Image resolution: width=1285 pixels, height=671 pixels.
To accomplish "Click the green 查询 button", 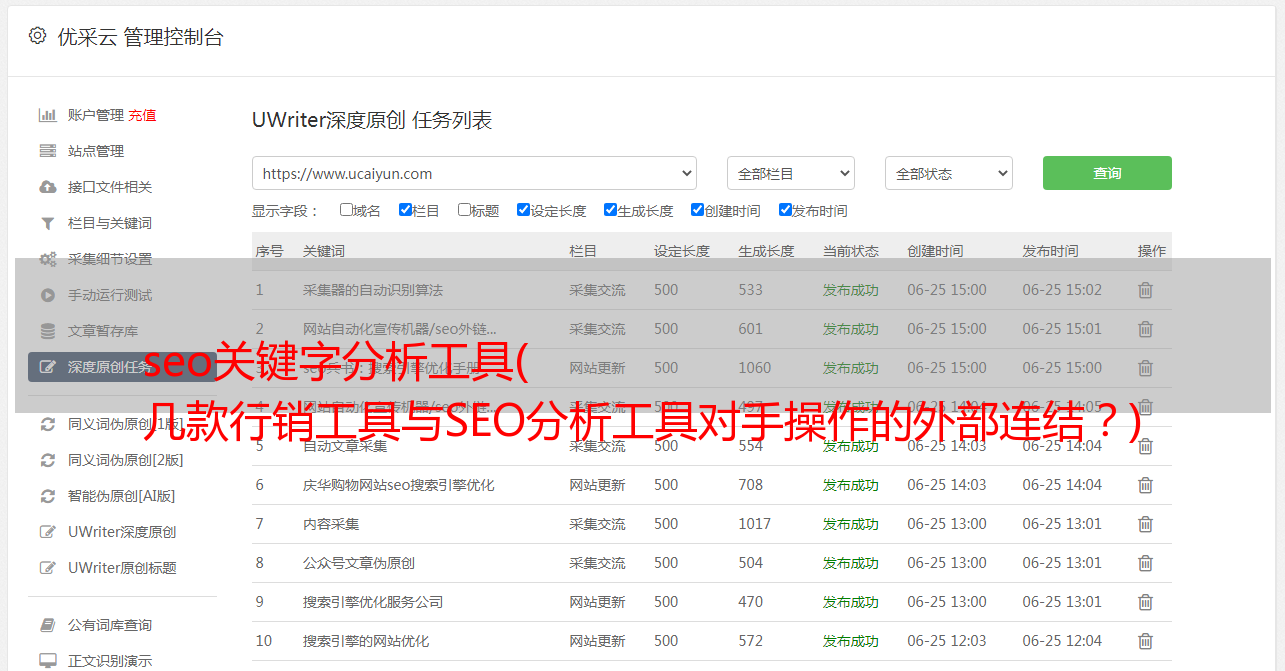I will (1107, 173).
